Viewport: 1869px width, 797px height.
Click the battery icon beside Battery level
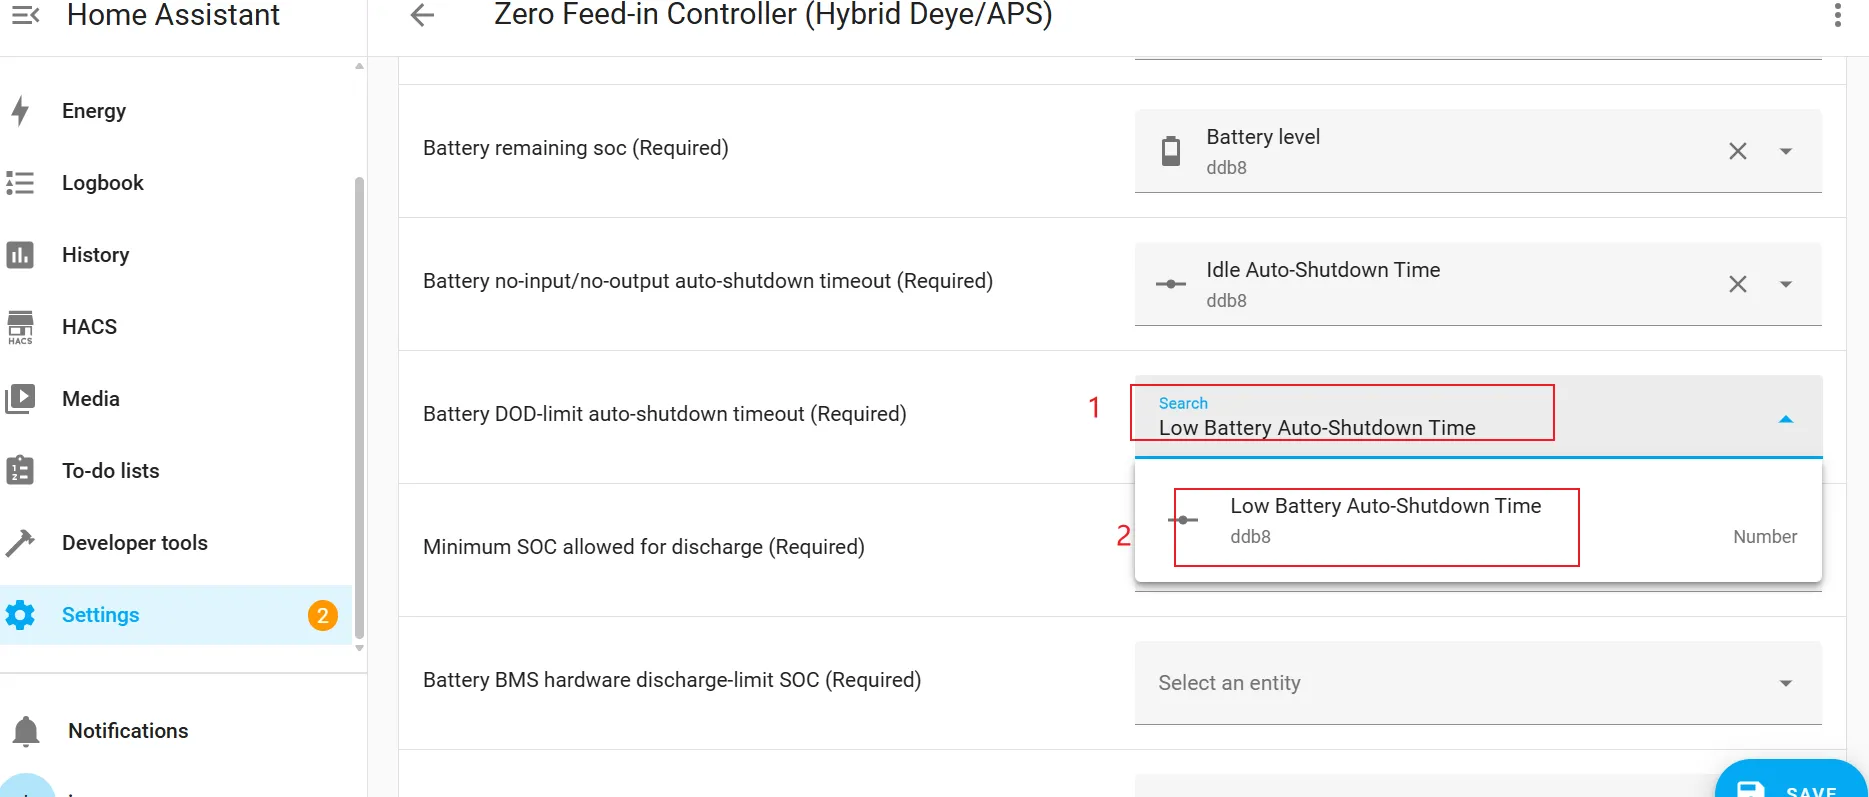coord(1171,151)
